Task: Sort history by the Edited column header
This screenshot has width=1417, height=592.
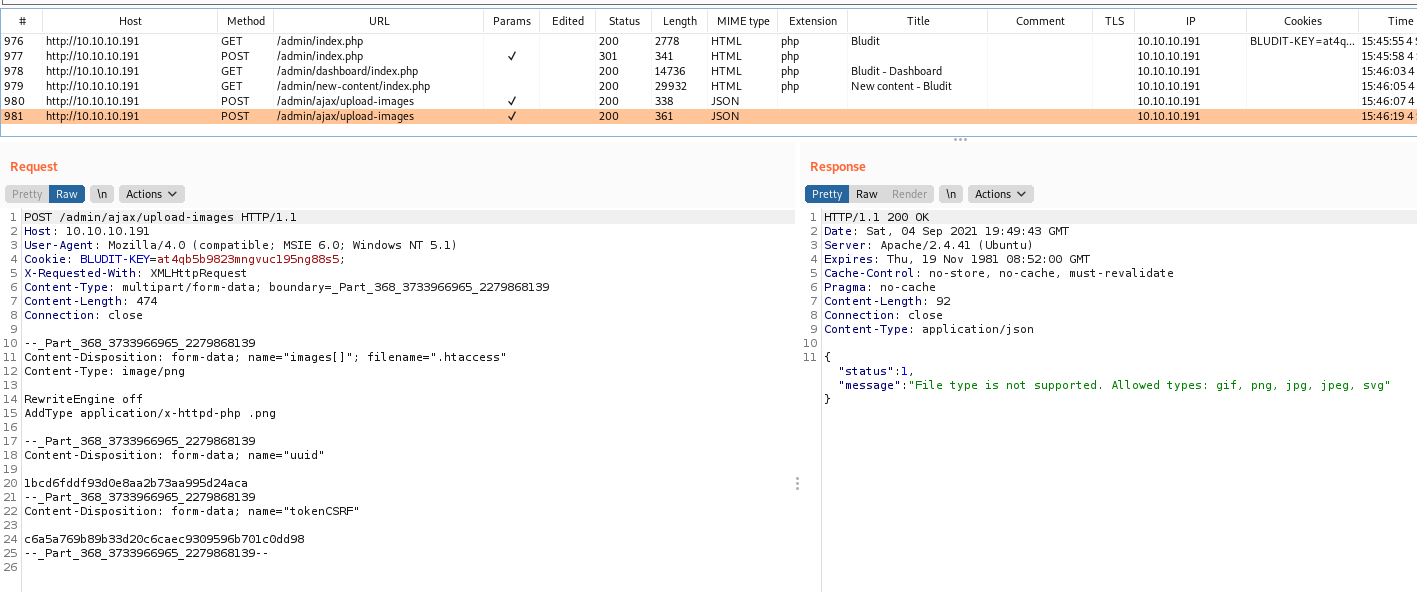Action: tap(568, 21)
